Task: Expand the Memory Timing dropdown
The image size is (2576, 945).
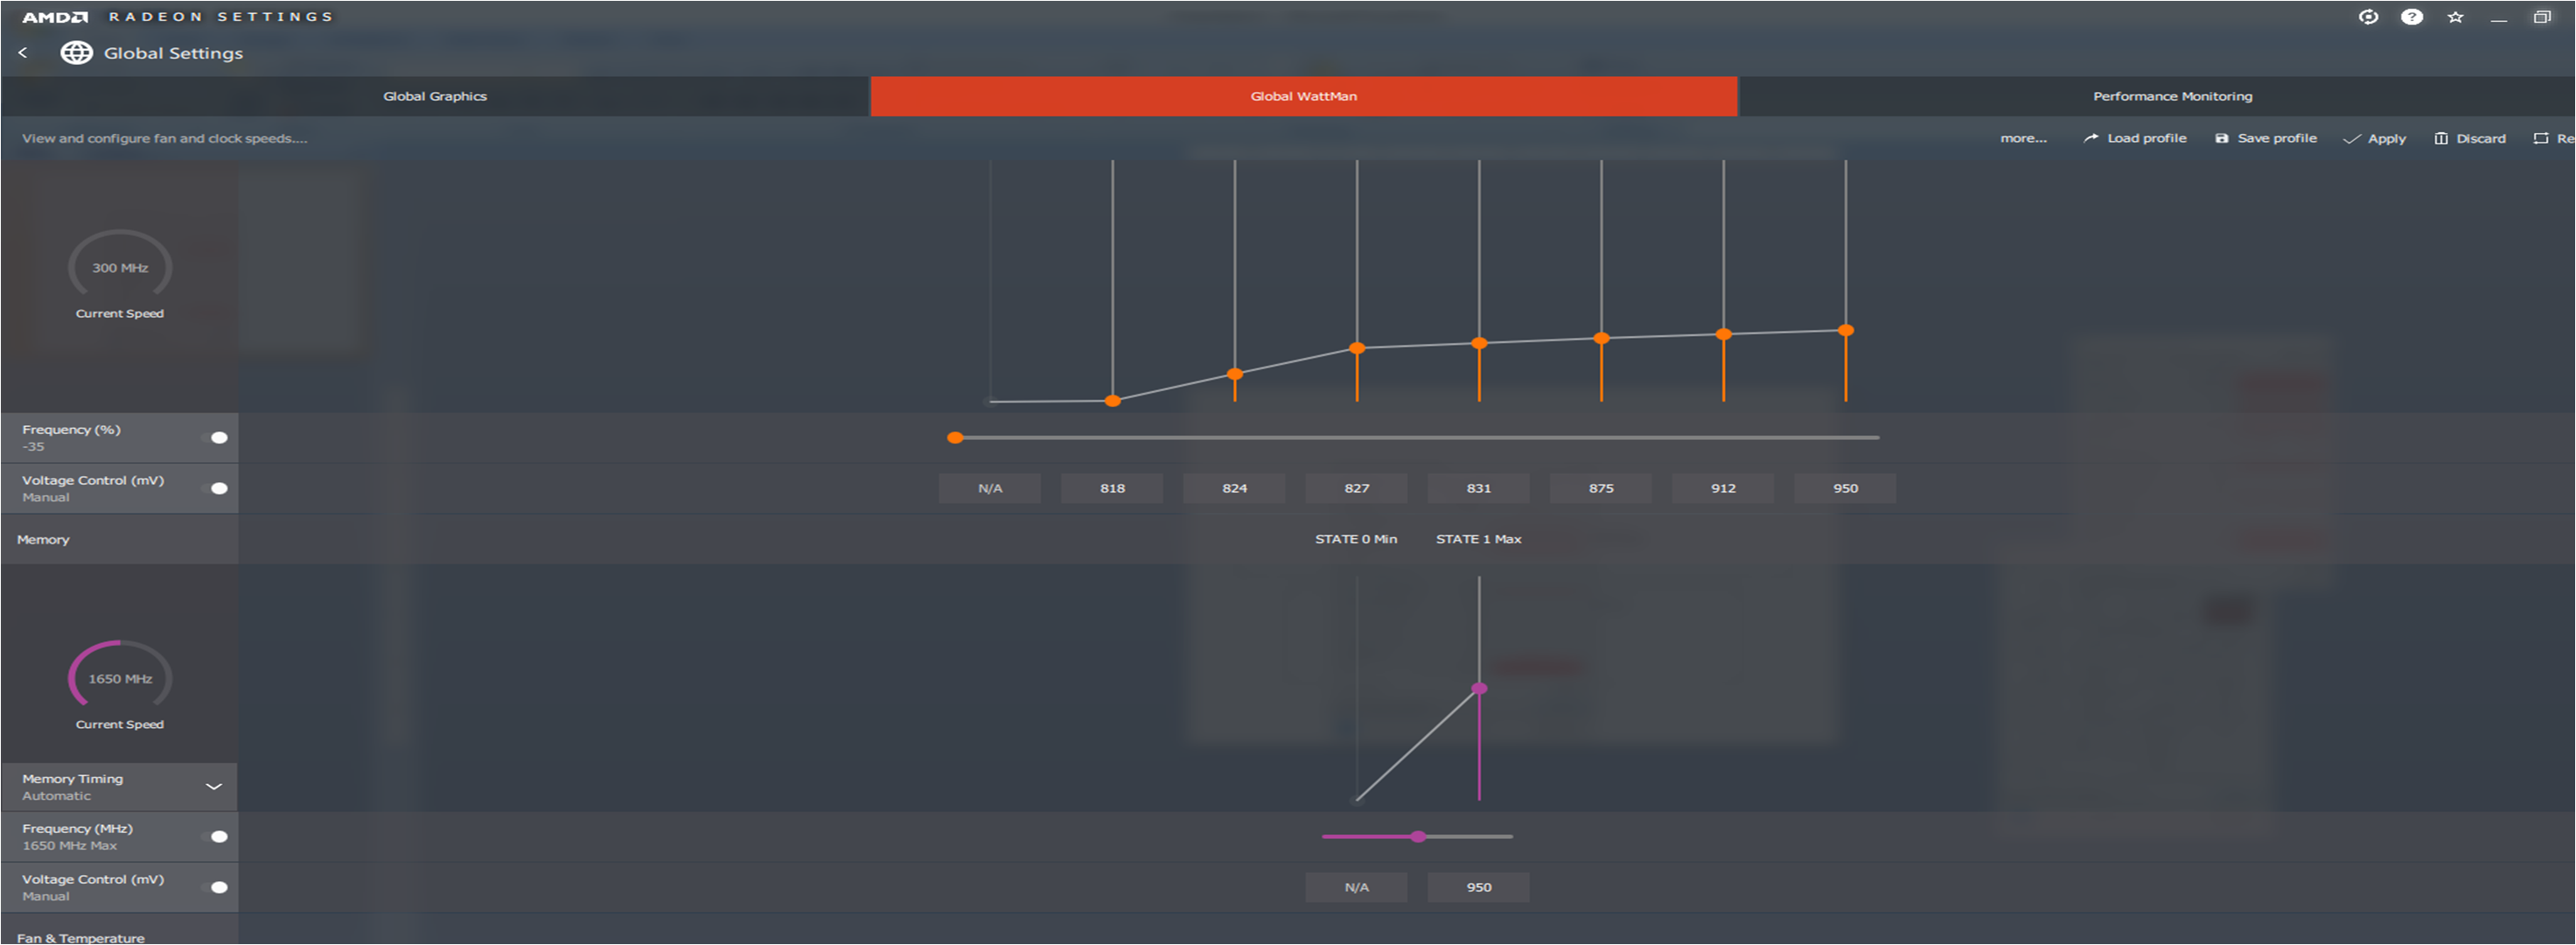Action: click(x=213, y=787)
